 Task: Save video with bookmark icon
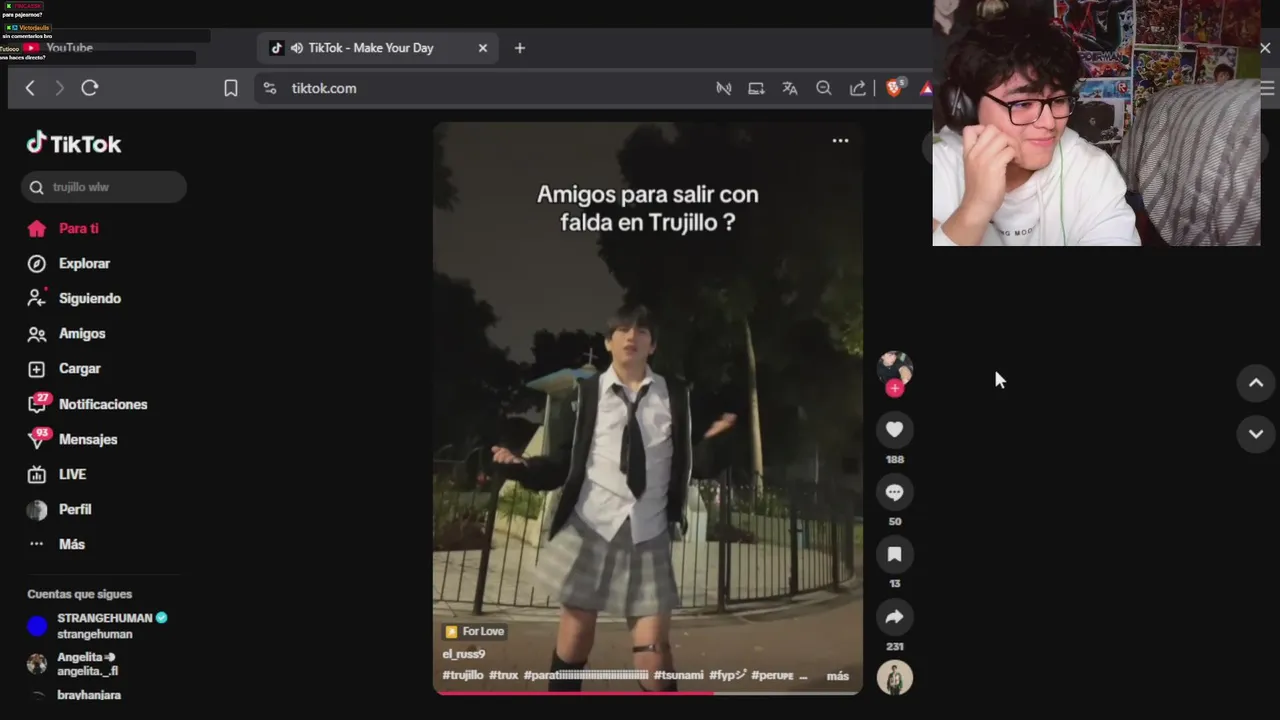pos(895,554)
